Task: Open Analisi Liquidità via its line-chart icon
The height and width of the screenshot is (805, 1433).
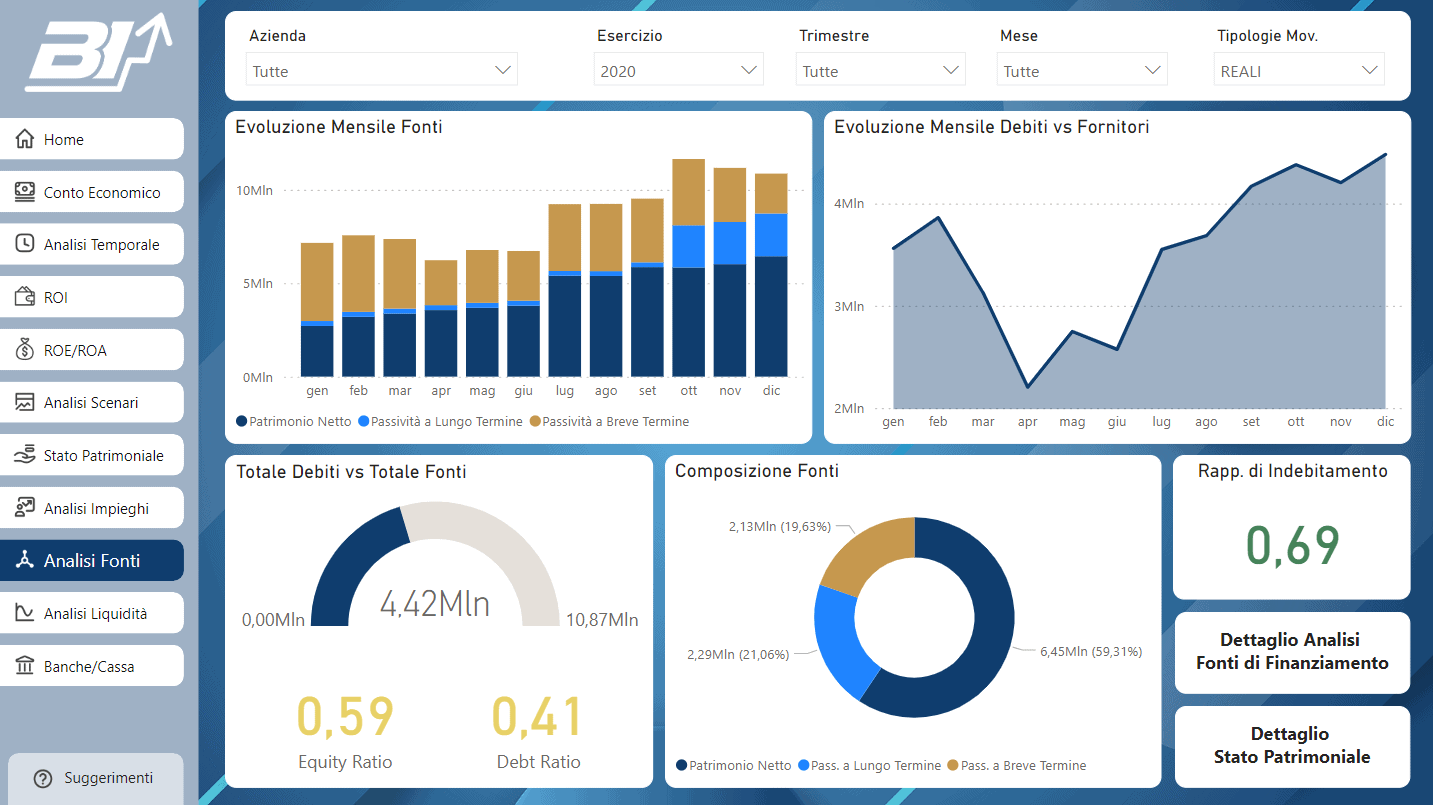Action: point(25,613)
